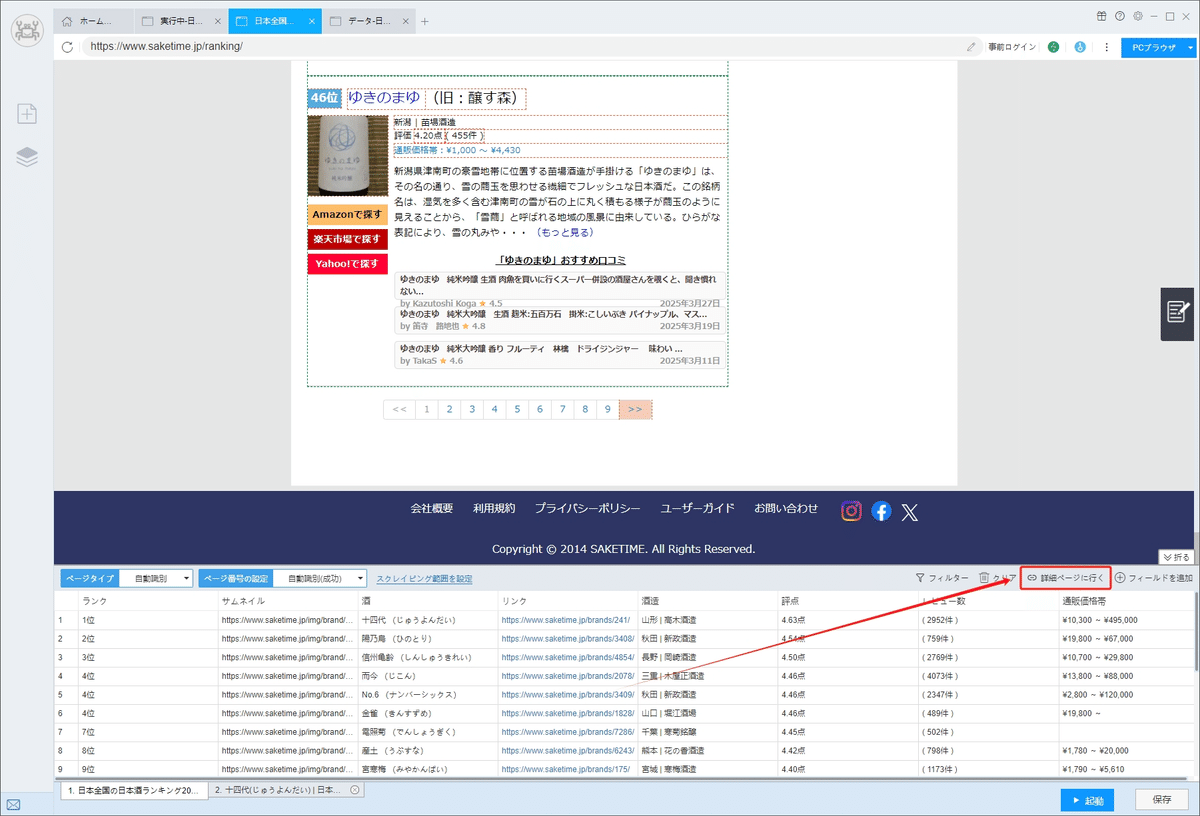This screenshot has width=1200, height=816.
Task: Open the three-dot more menu
Action: [x=1107, y=46]
